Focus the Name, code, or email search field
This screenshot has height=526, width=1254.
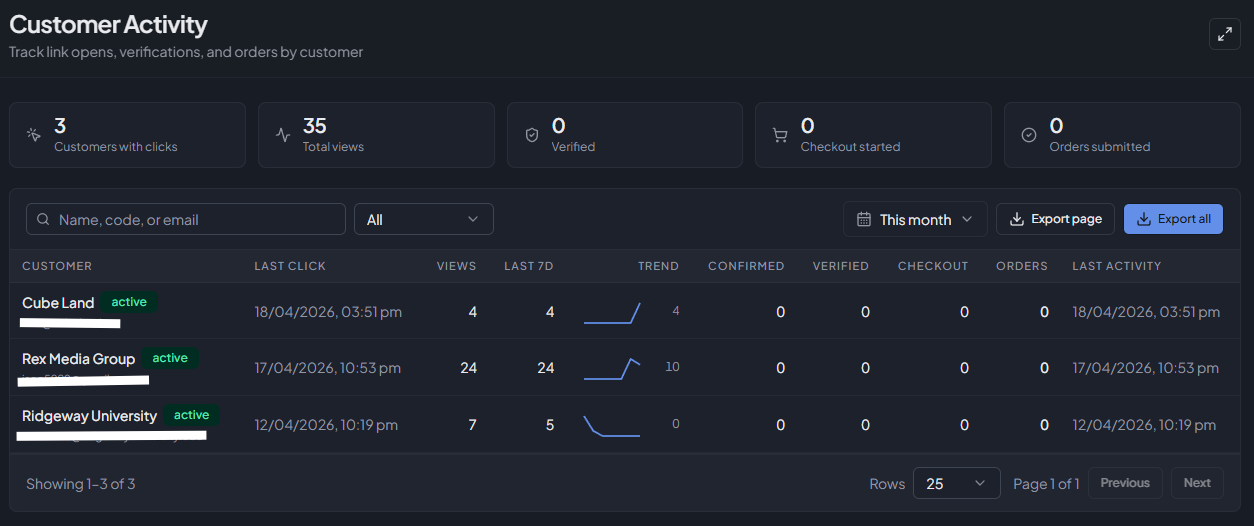(x=186, y=219)
